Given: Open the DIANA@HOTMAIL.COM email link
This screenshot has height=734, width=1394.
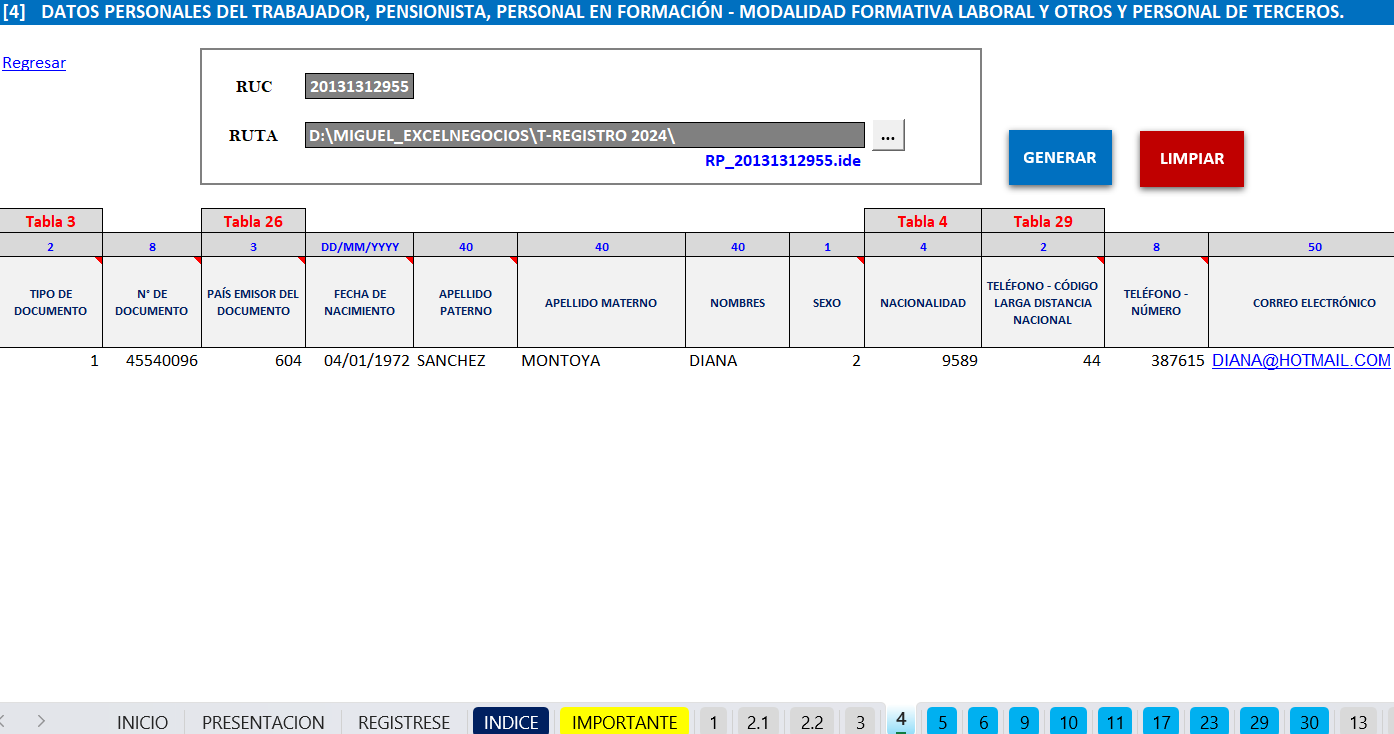Looking at the screenshot, I should 1300,361.
